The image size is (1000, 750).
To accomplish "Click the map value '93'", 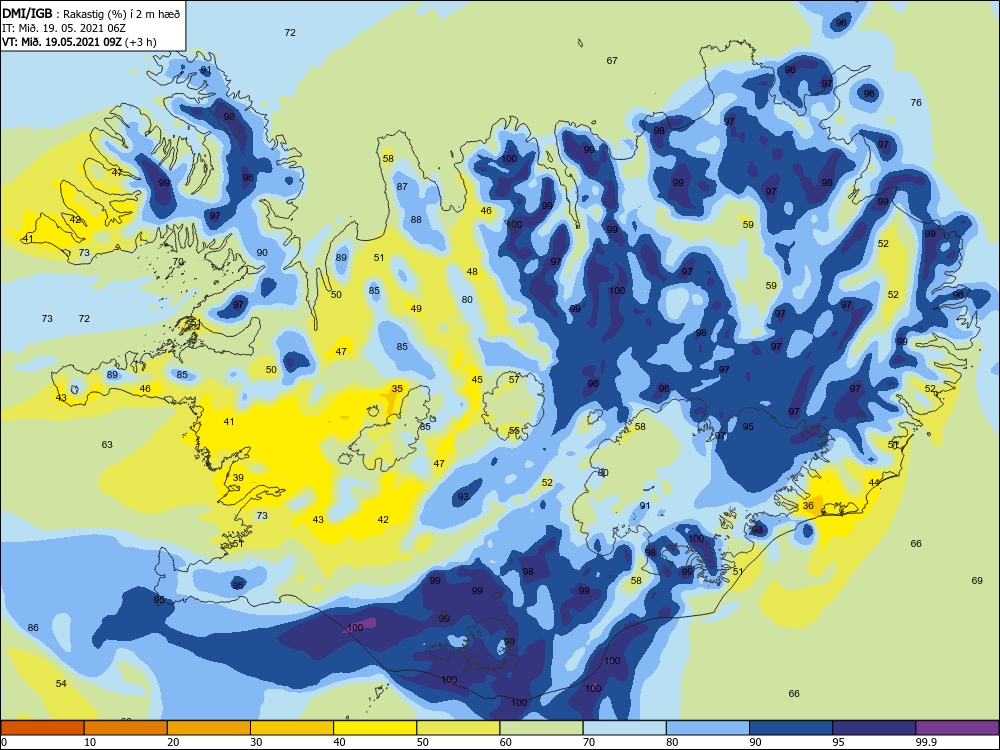I will click(463, 496).
